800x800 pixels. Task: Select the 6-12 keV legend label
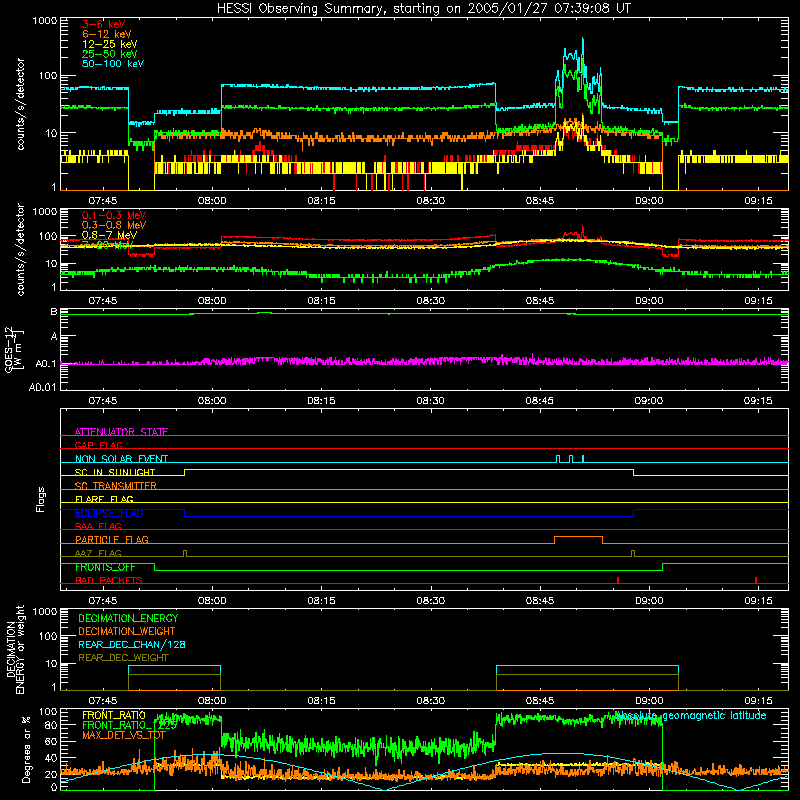click(107, 34)
